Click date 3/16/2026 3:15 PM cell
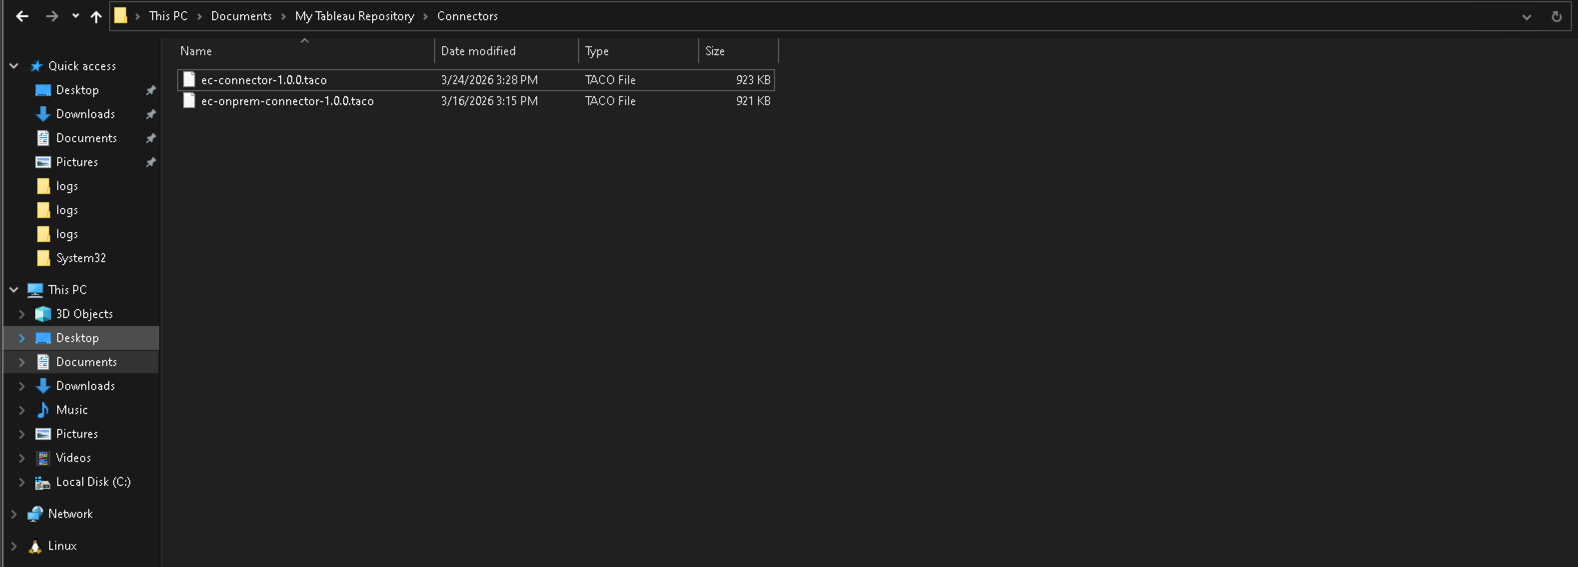The height and width of the screenshot is (567, 1578). coord(489,101)
